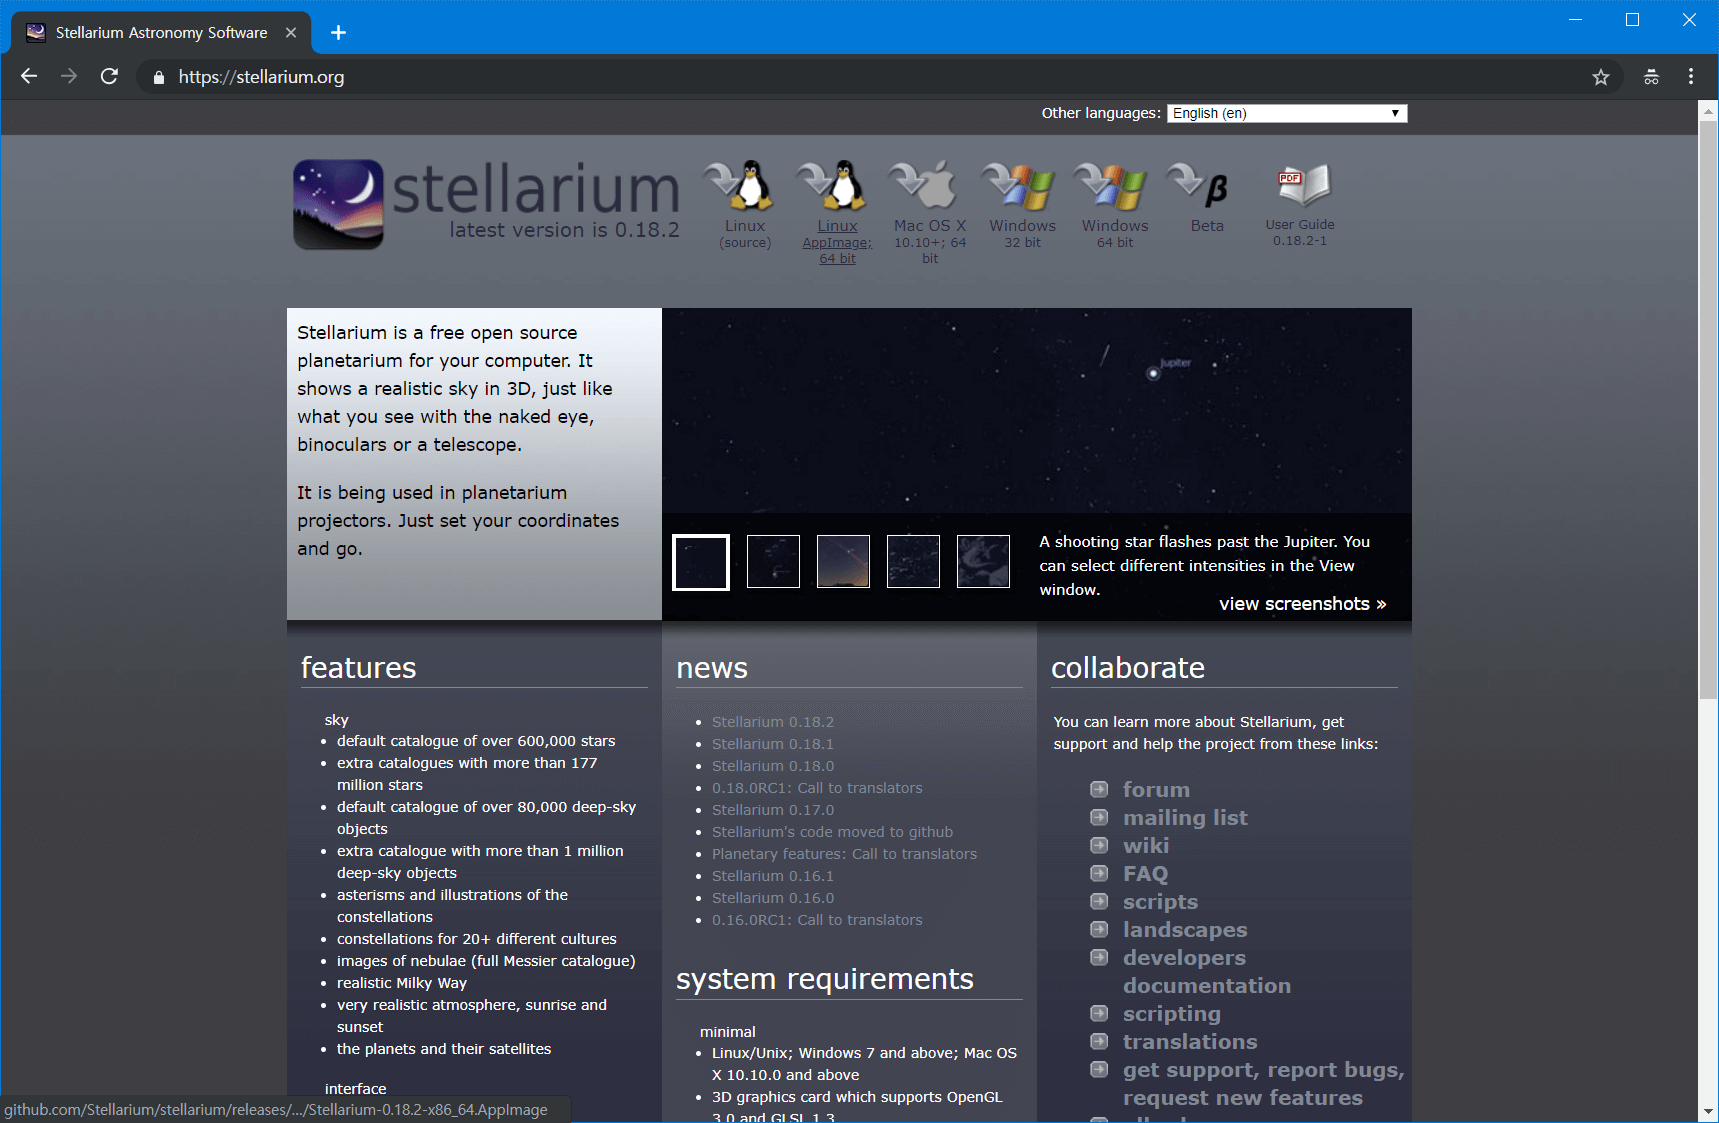Open the Other languages dropdown
This screenshot has width=1719, height=1123.
tap(1286, 113)
